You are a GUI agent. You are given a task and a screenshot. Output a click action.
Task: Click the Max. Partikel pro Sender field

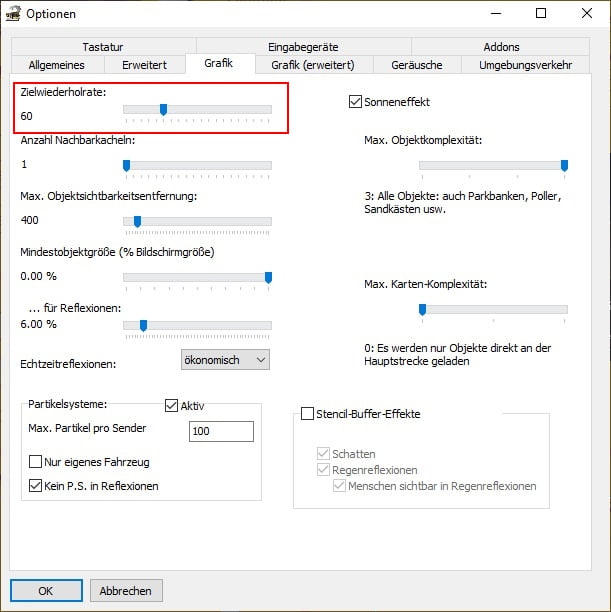(x=221, y=431)
